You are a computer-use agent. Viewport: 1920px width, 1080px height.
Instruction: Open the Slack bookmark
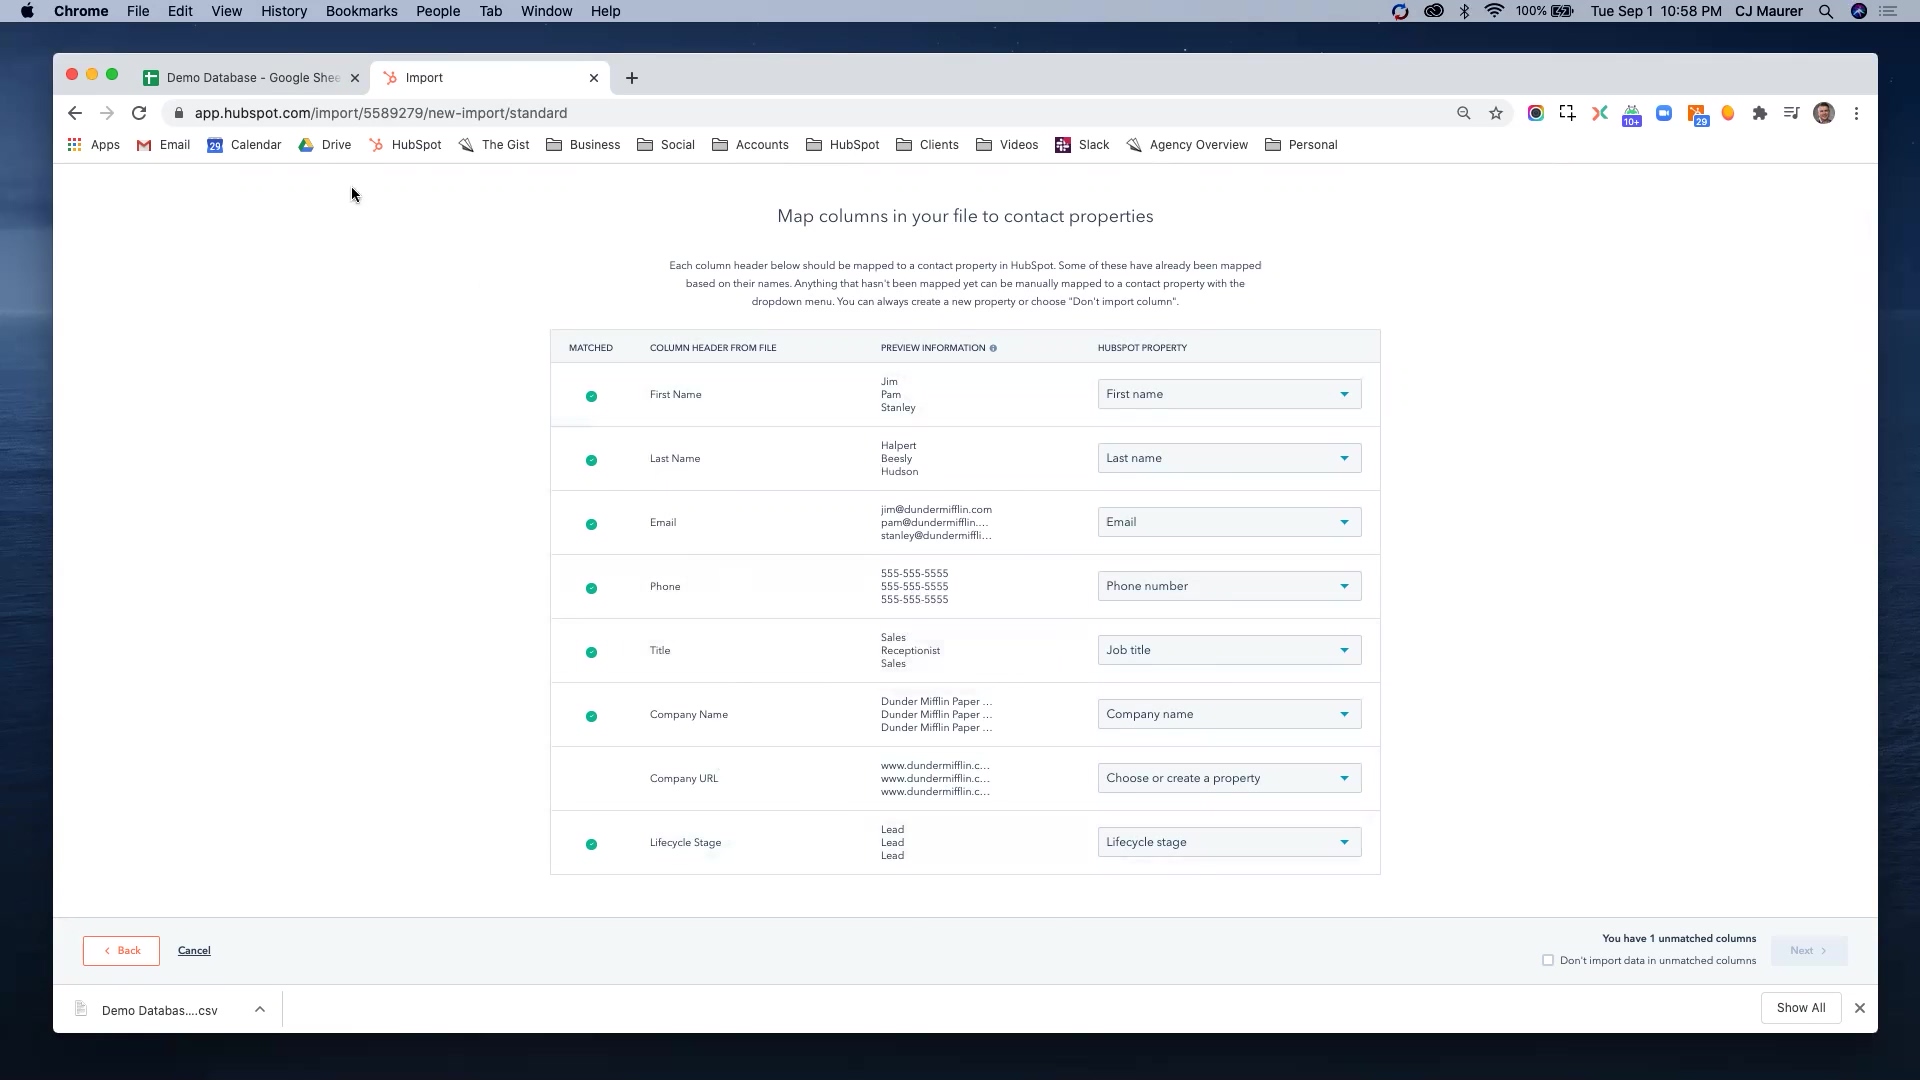click(x=1082, y=145)
